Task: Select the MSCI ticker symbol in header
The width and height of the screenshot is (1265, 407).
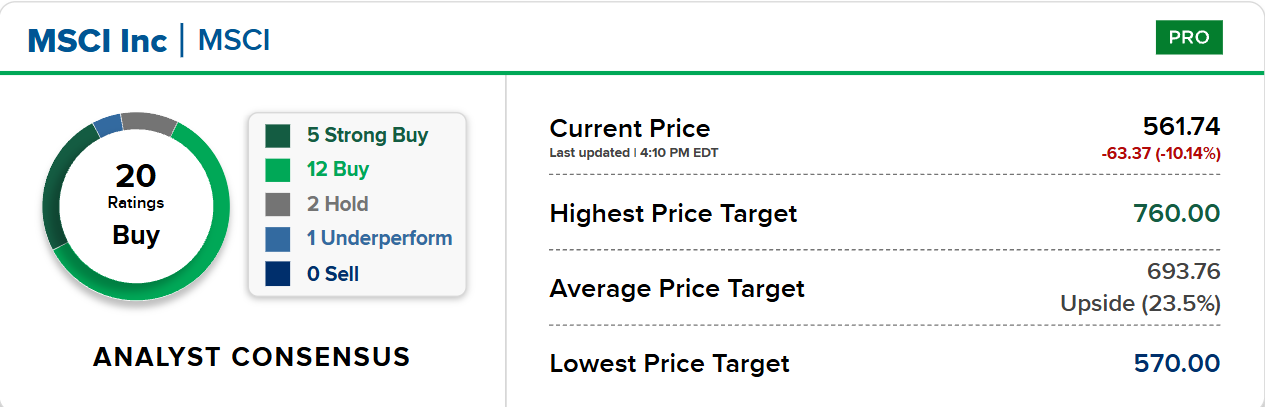Action: [234, 41]
